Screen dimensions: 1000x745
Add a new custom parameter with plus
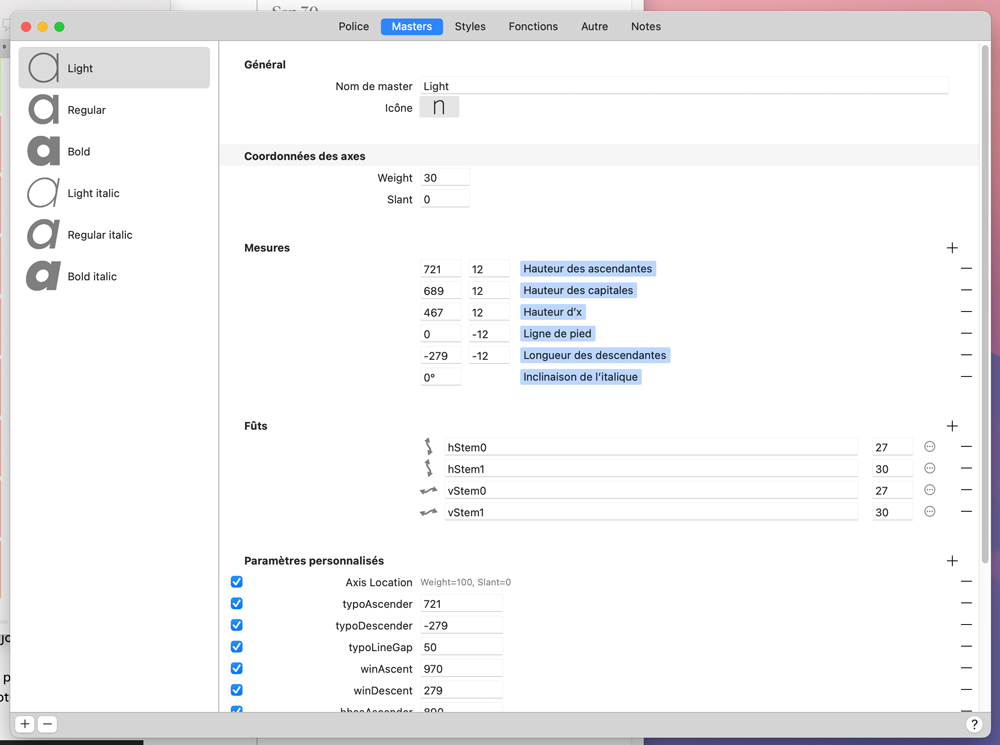point(952,561)
